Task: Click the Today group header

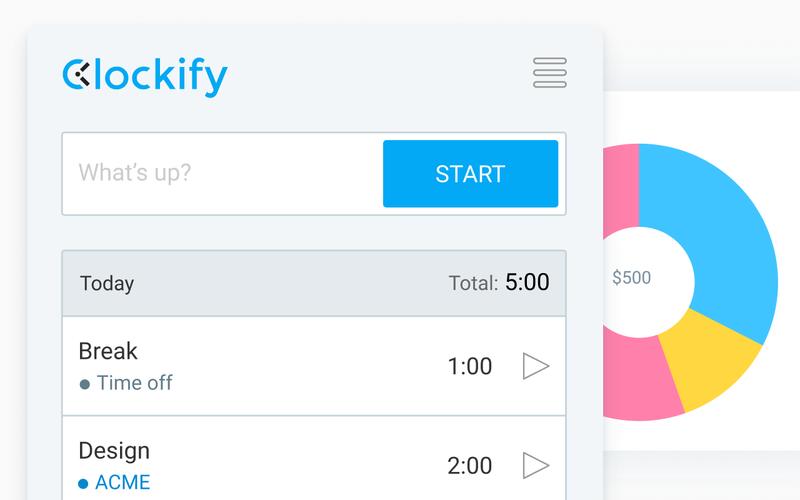Action: click(314, 283)
